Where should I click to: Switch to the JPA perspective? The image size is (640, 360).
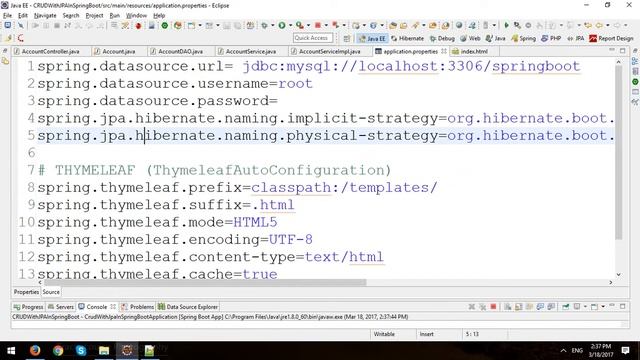(576, 38)
